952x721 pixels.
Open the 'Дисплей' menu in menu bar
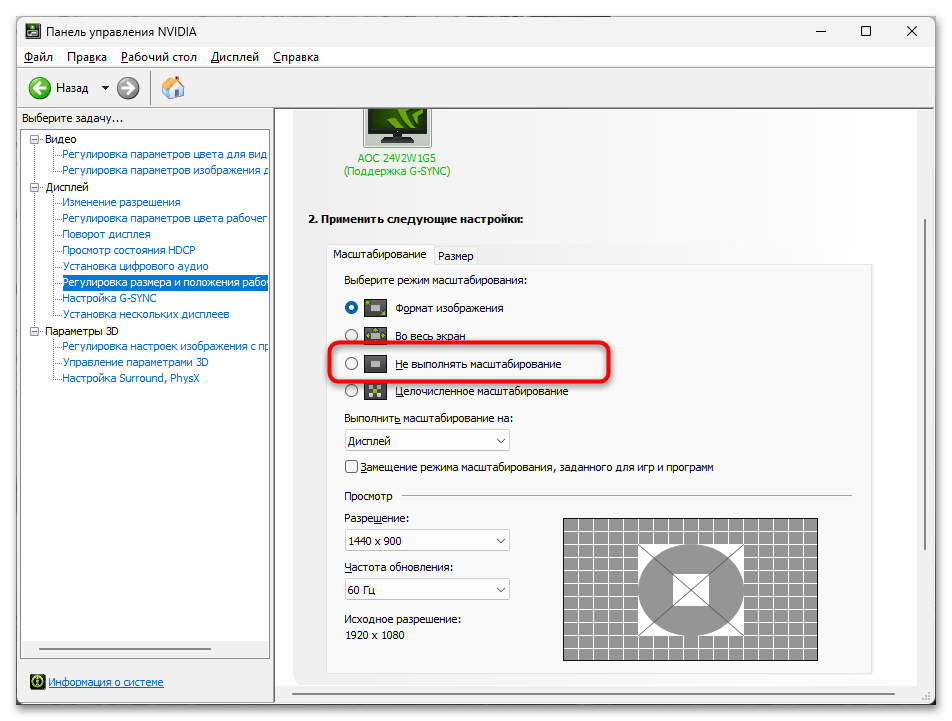235,57
